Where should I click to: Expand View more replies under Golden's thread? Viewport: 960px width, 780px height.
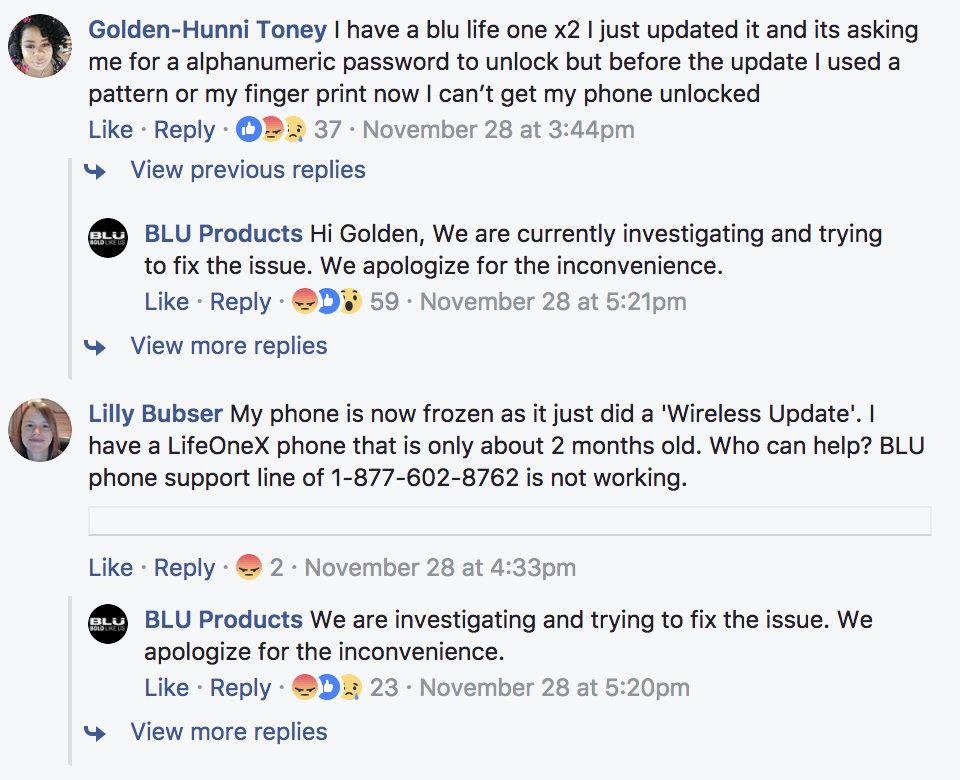tap(228, 346)
